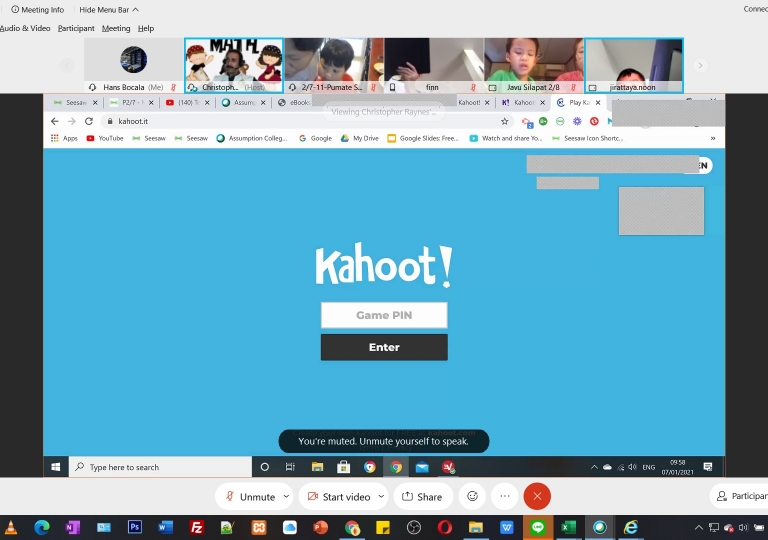Expand the bookmarks overflow chevron

(x=713, y=138)
